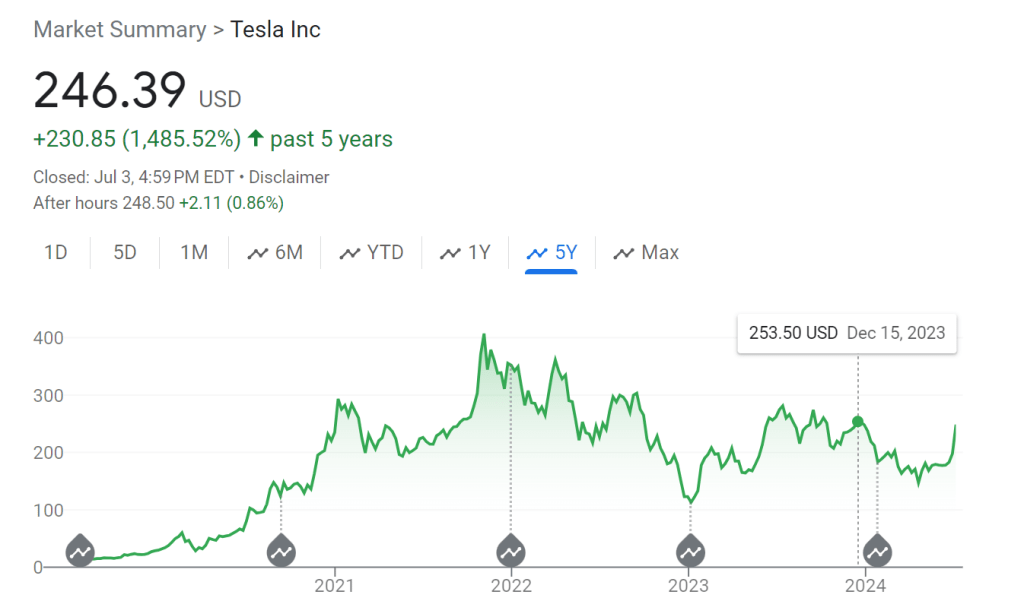Click the event marker icon before 2021

pyautogui.click(x=281, y=550)
